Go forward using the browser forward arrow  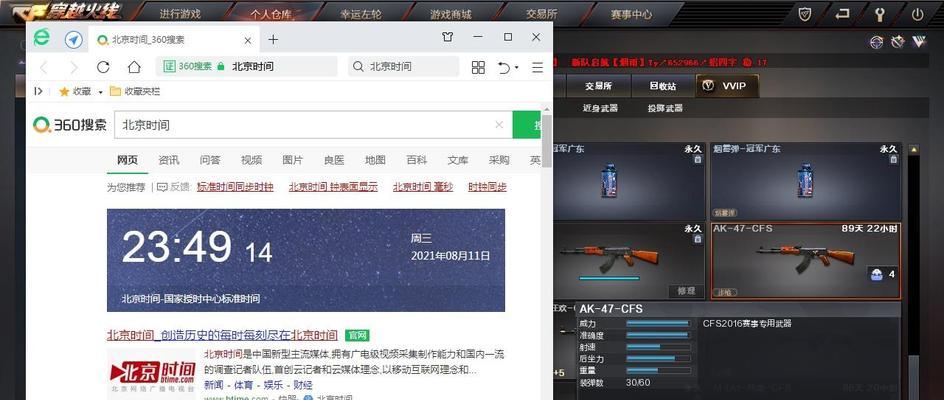click(73, 67)
